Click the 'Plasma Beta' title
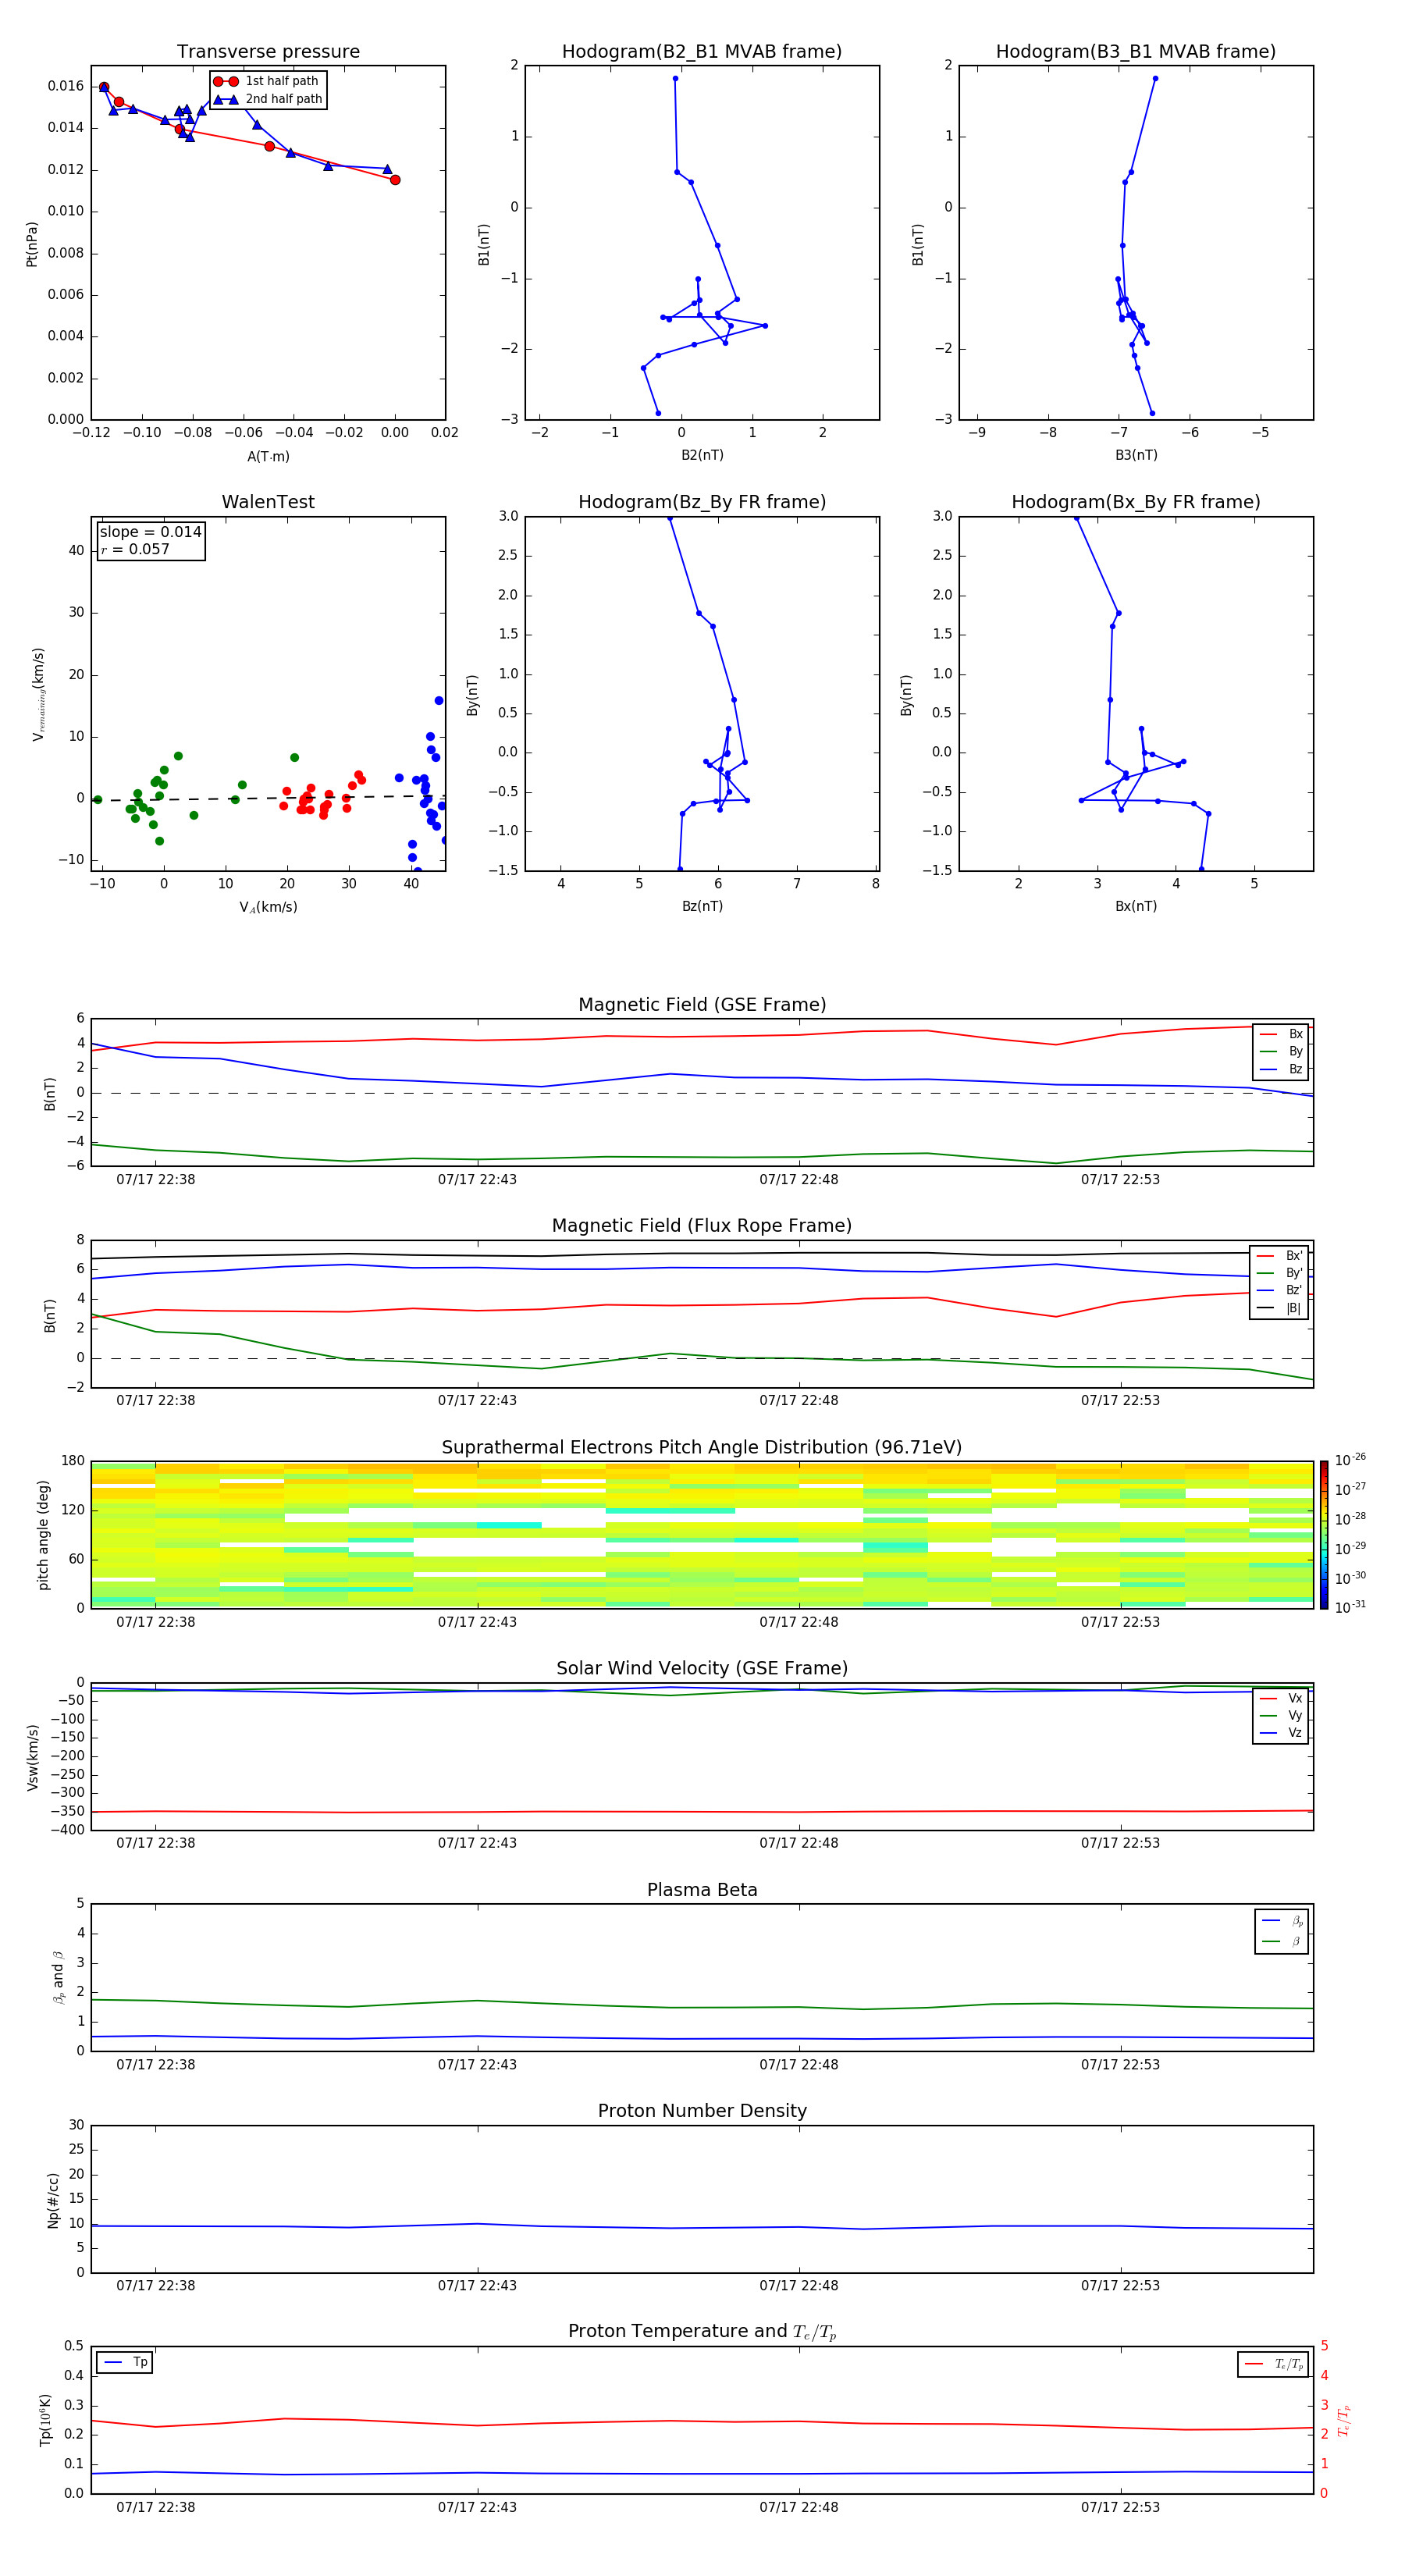This screenshot has width=1405, height=2576. pyautogui.click(x=702, y=1890)
